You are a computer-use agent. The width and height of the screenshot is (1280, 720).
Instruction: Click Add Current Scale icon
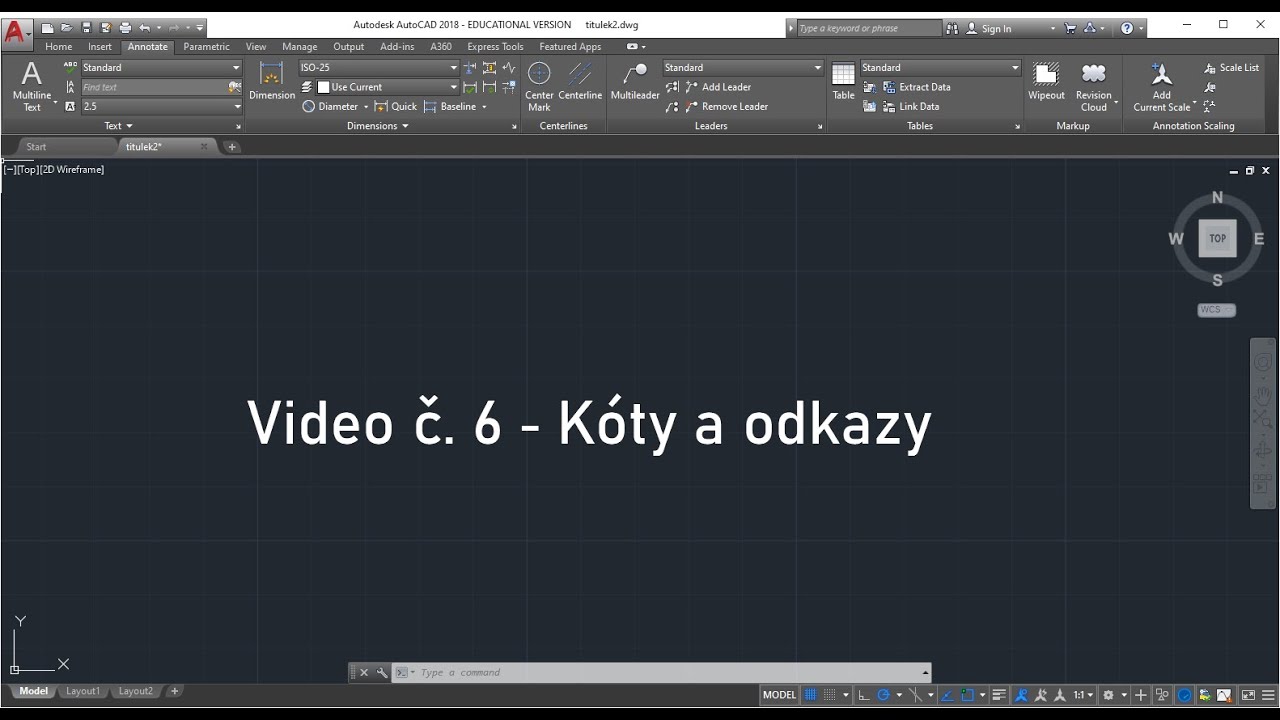tap(1162, 85)
